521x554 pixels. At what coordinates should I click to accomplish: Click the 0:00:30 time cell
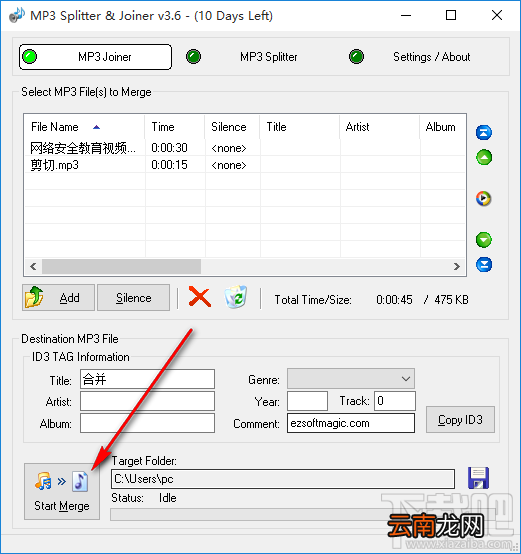pyautogui.click(x=169, y=148)
